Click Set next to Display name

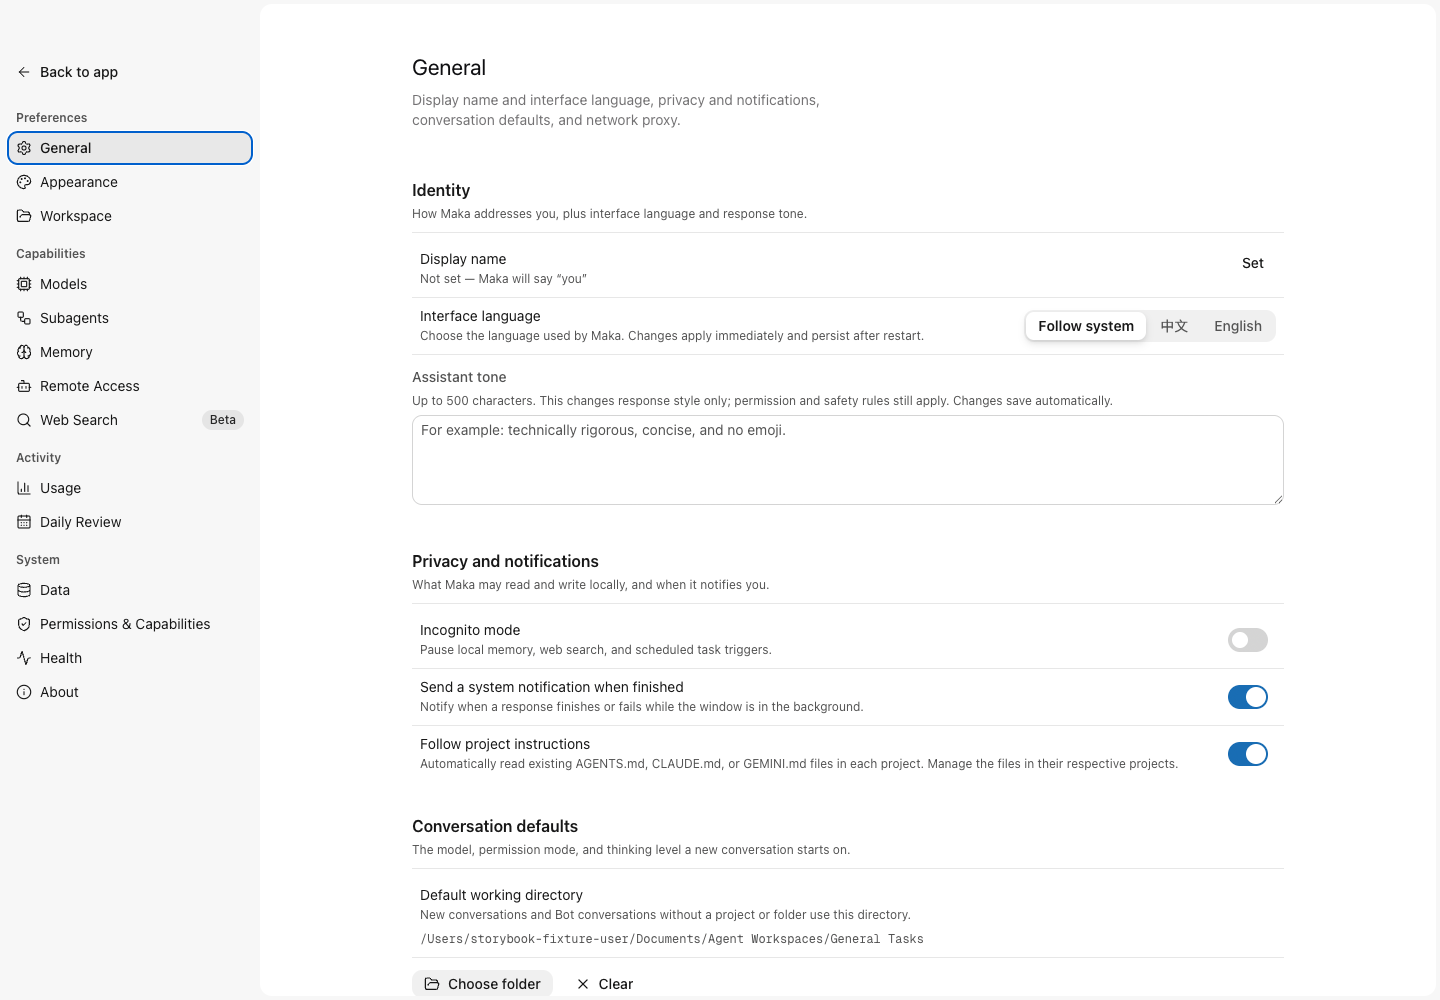(x=1253, y=263)
